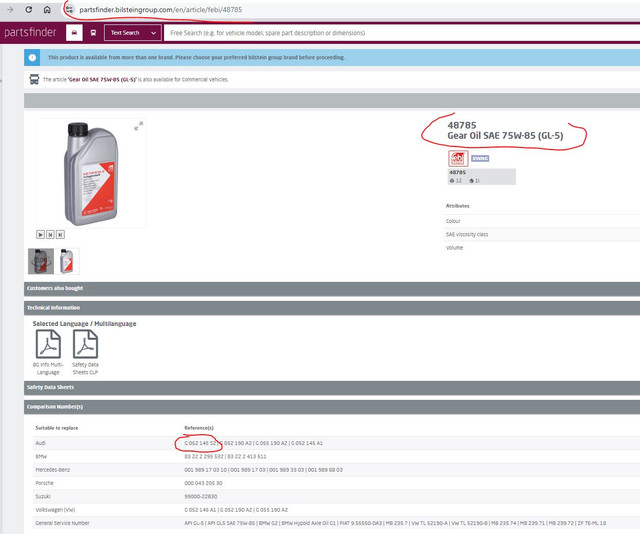Screen dimensions: 640x534
Task: Choose the febi brand logo
Action: coord(458,158)
